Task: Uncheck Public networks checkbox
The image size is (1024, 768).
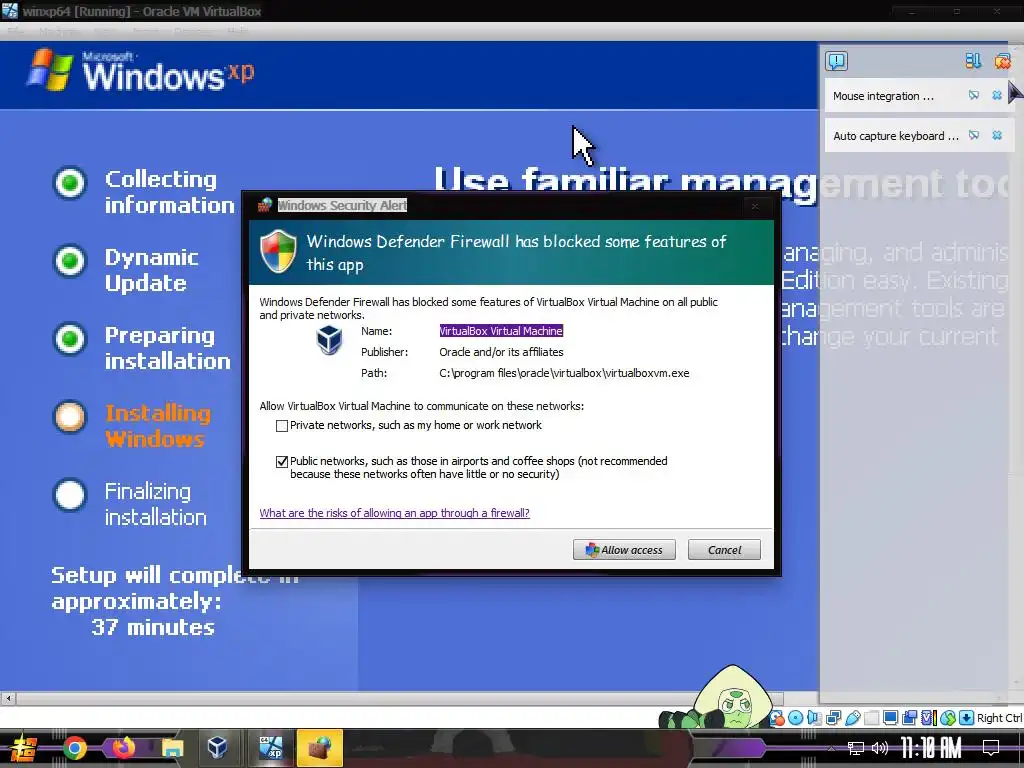Action: coord(282,462)
